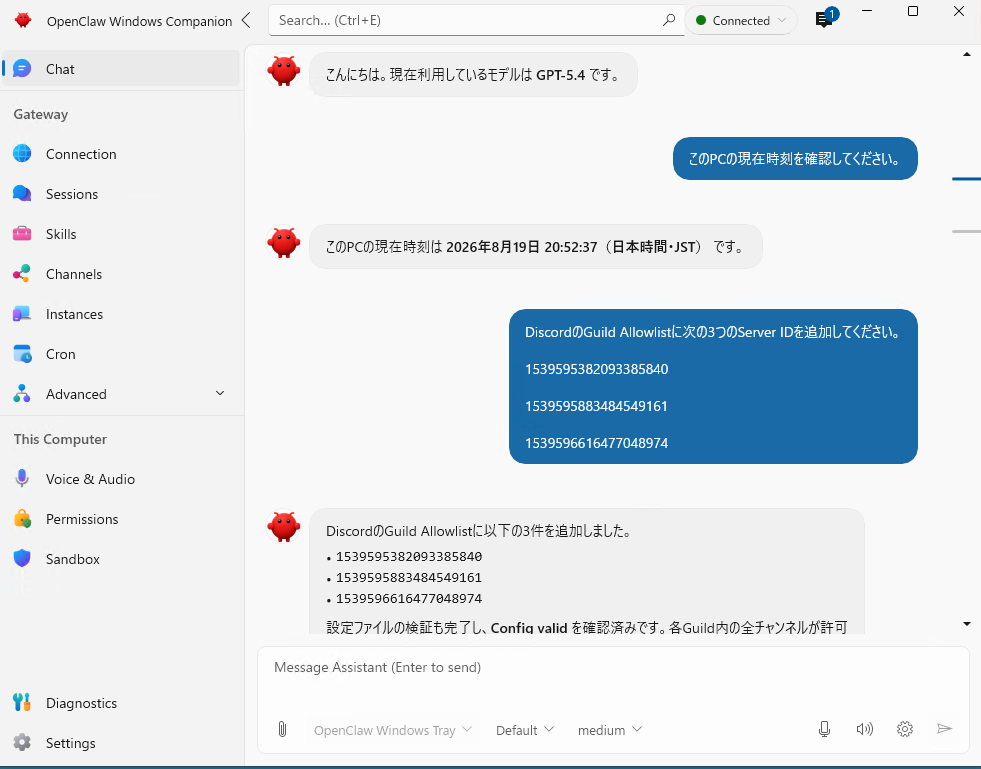Click the GPT-5.4 greeting message
Viewport: 981px width, 769px height.
473,74
